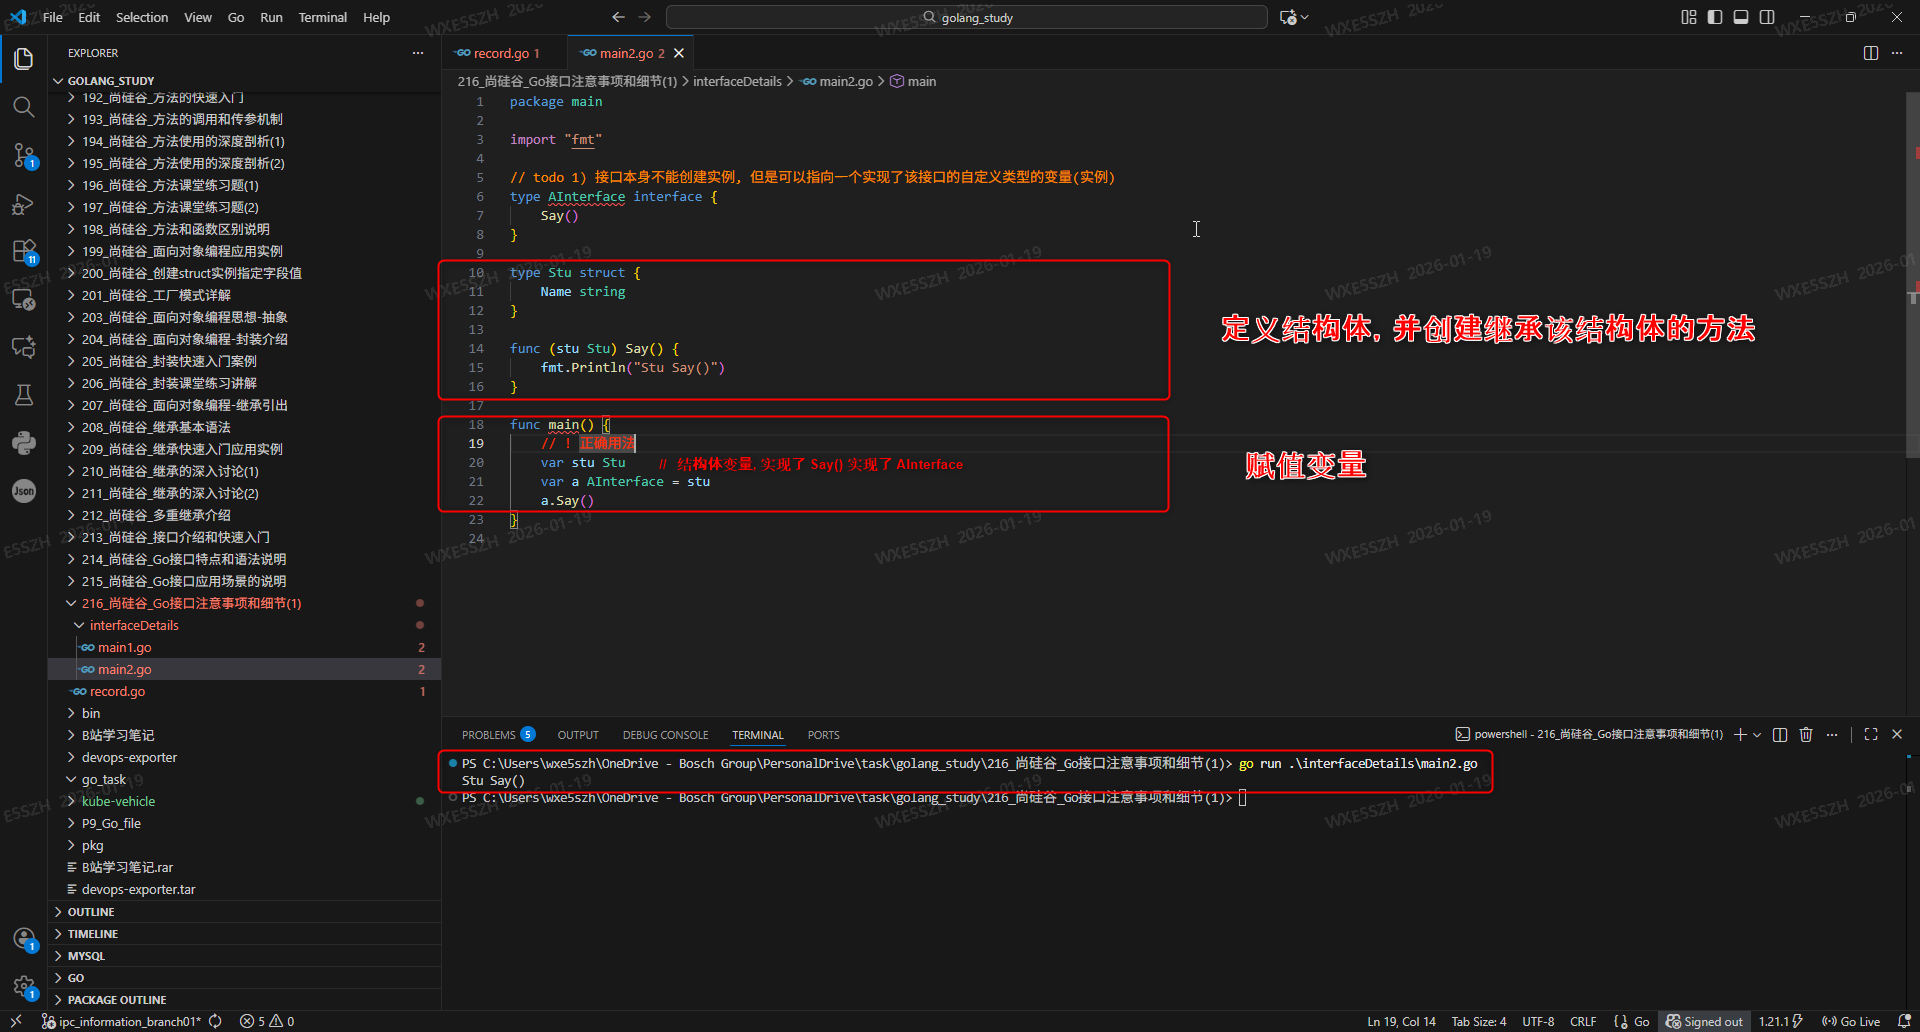Go back with the navigation arrow
Image resolution: width=1920 pixels, height=1032 pixels.
pos(618,17)
